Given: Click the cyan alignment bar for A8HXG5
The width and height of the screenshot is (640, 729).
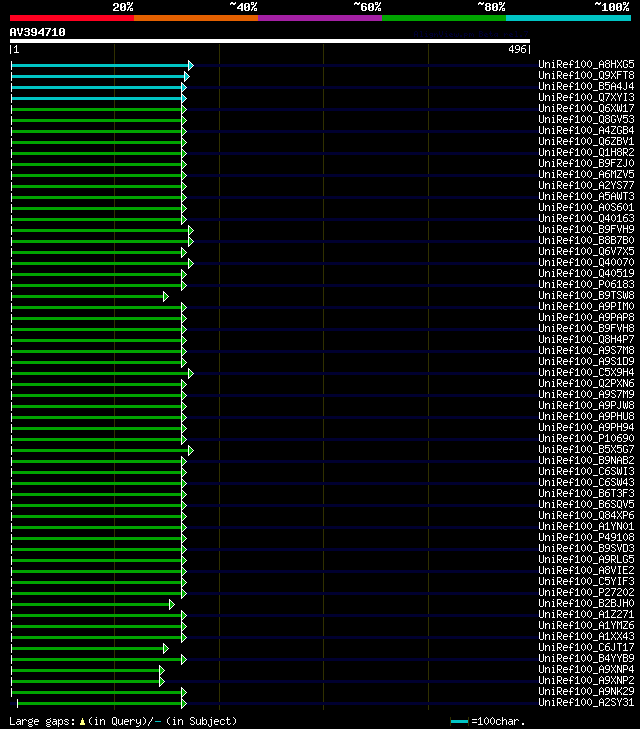Looking at the screenshot, I should tap(100, 66).
